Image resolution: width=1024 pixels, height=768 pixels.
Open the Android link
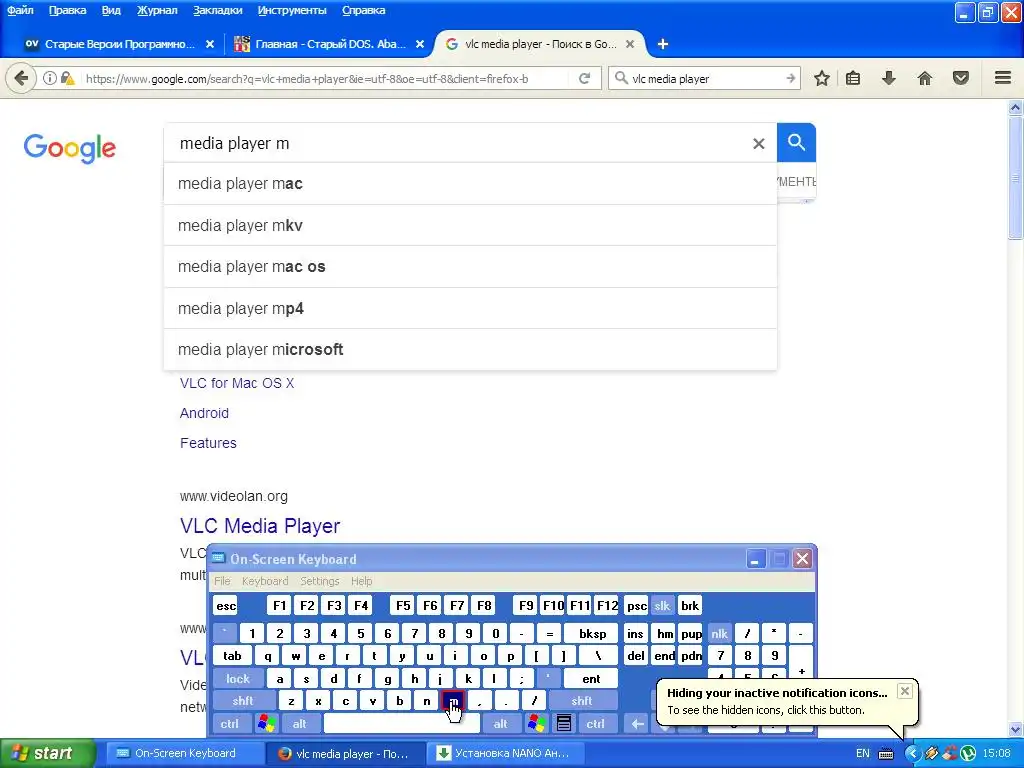(x=204, y=413)
